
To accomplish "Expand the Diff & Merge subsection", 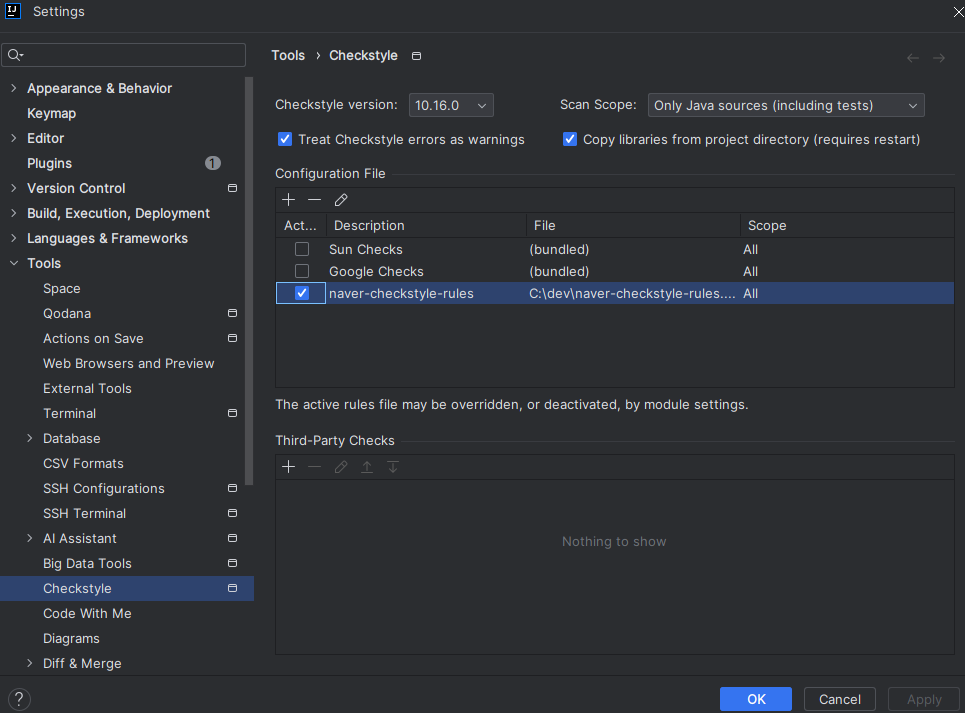I will [x=30, y=663].
